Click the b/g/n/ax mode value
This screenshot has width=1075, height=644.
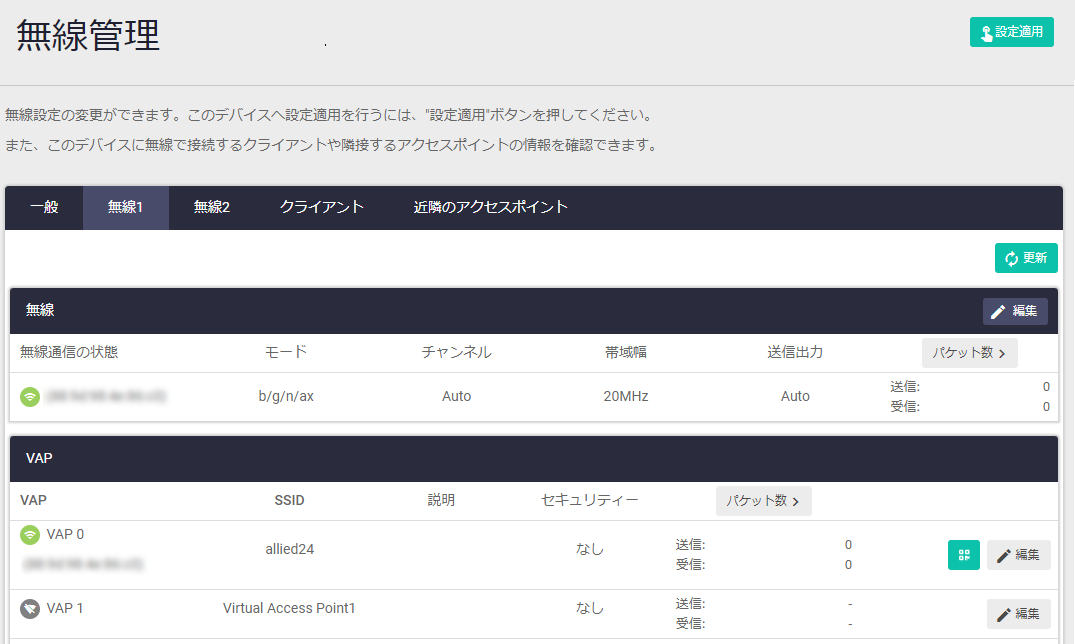tap(286, 396)
